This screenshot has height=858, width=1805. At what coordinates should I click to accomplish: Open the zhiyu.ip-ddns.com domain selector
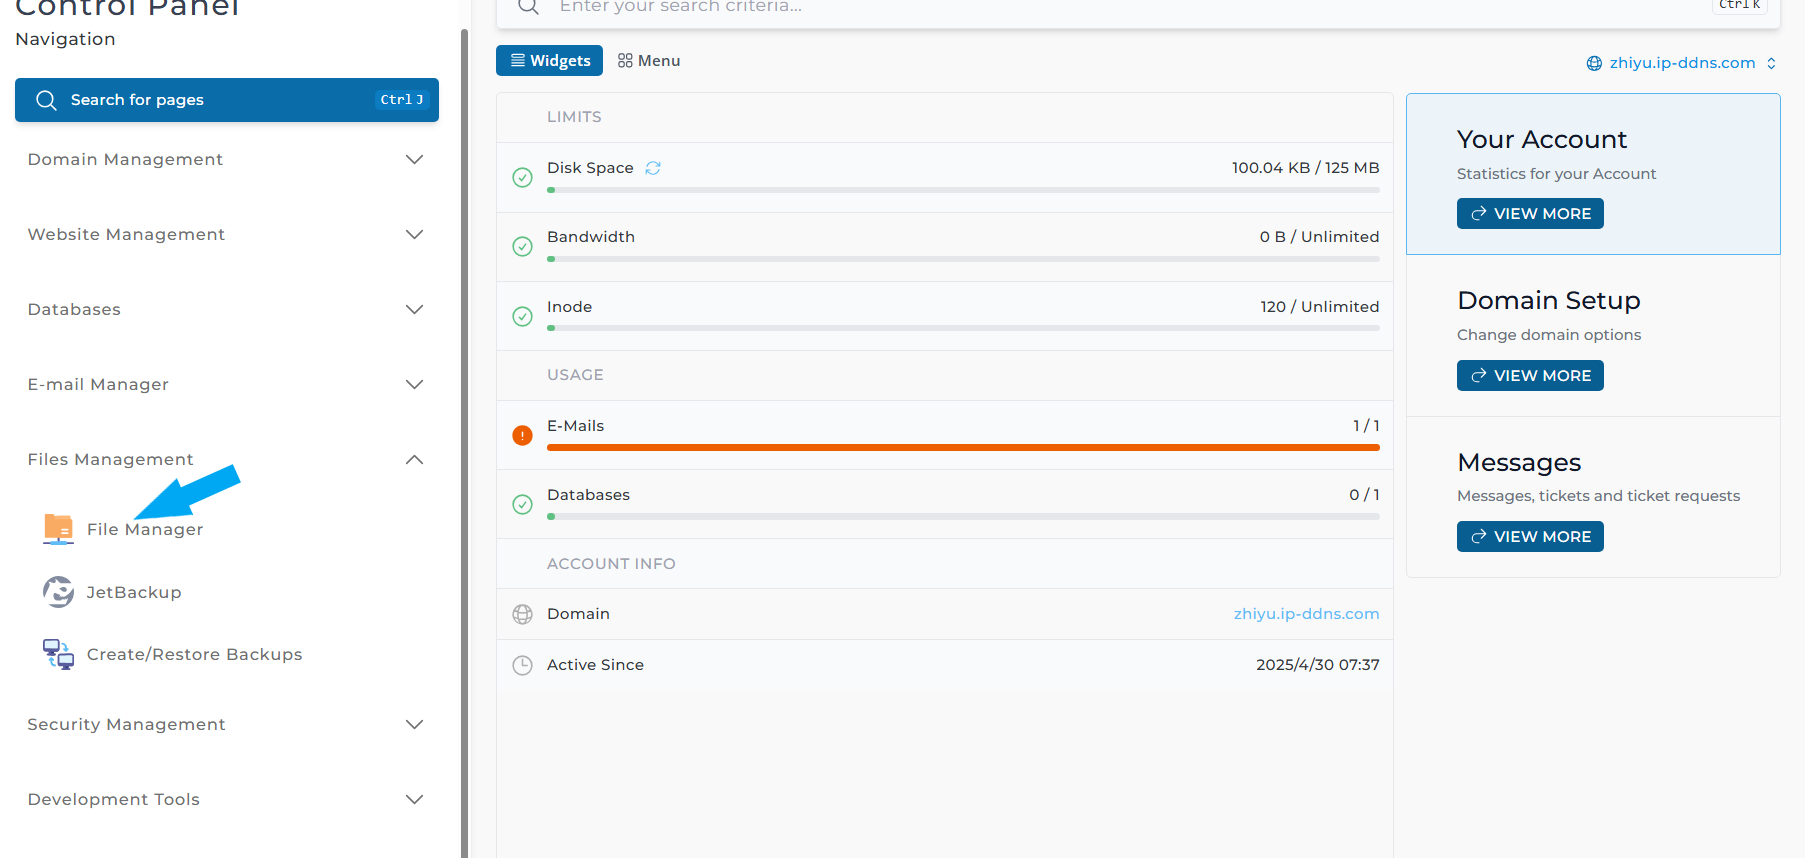point(1681,63)
